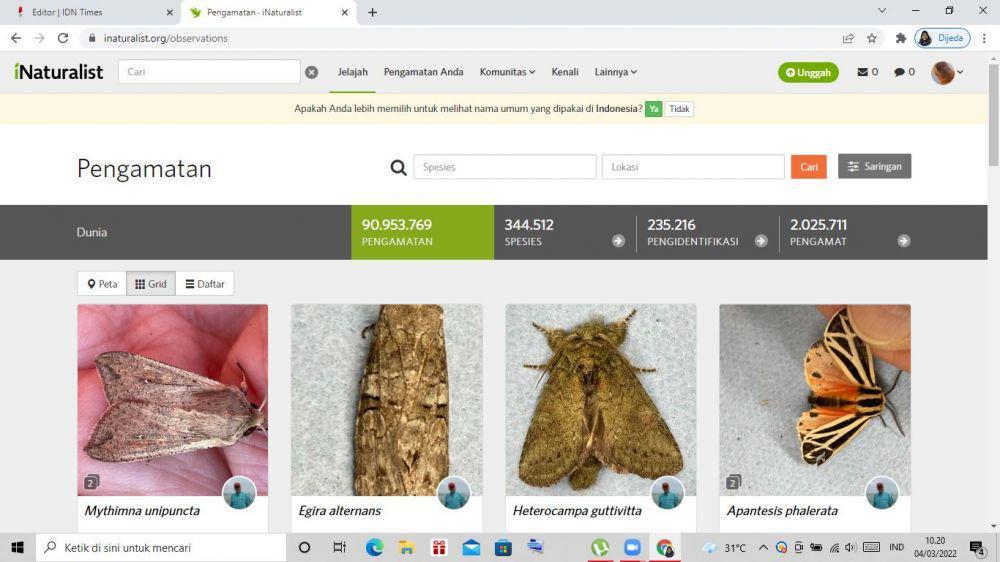Switch to the Editor | IDN Times tab
Viewport: 1000px width, 562px height.
[91, 12]
